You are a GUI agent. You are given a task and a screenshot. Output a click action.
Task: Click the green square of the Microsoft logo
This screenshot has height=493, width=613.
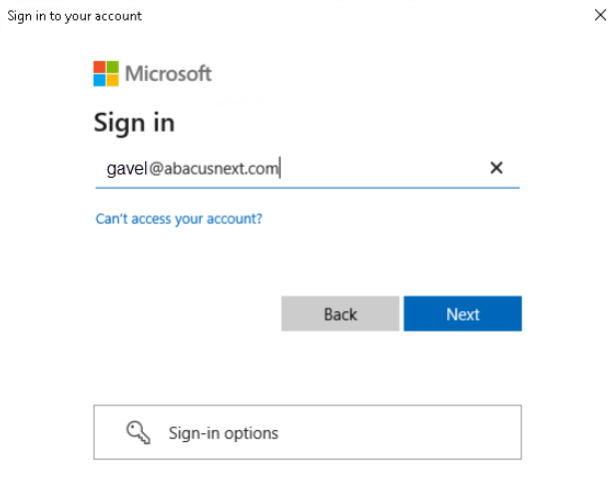[x=113, y=67]
